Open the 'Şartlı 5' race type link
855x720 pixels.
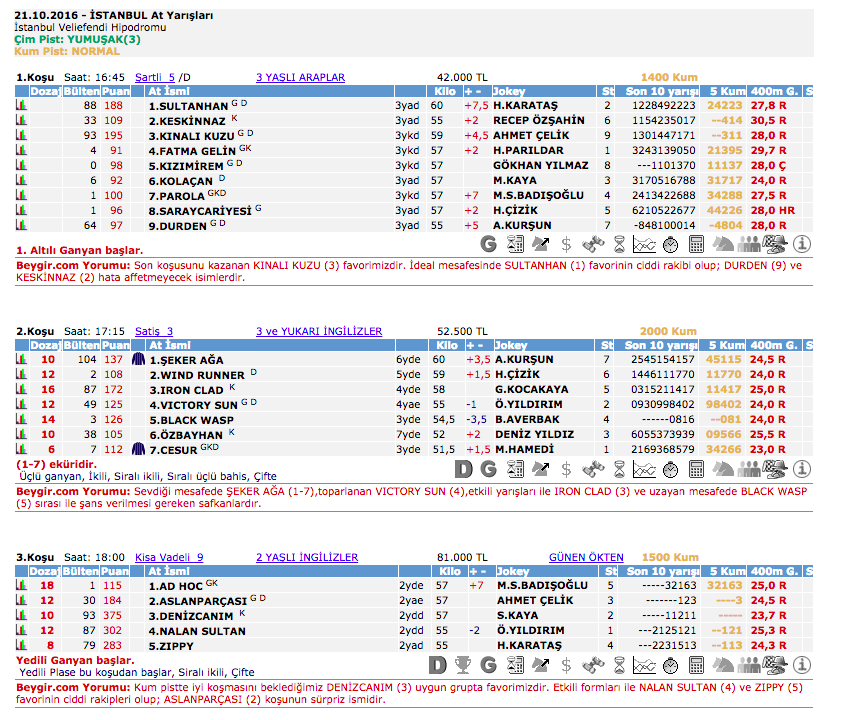[154, 77]
